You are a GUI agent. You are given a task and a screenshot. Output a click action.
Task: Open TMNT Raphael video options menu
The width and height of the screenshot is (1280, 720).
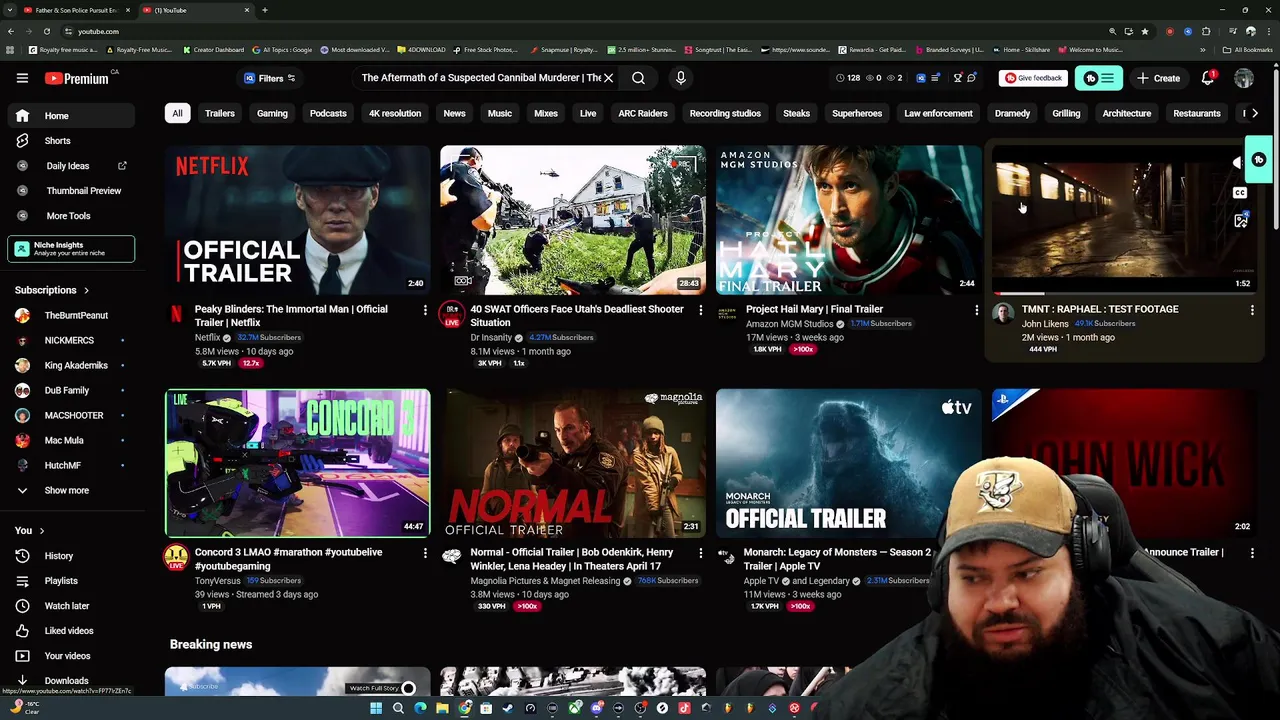(1252, 310)
